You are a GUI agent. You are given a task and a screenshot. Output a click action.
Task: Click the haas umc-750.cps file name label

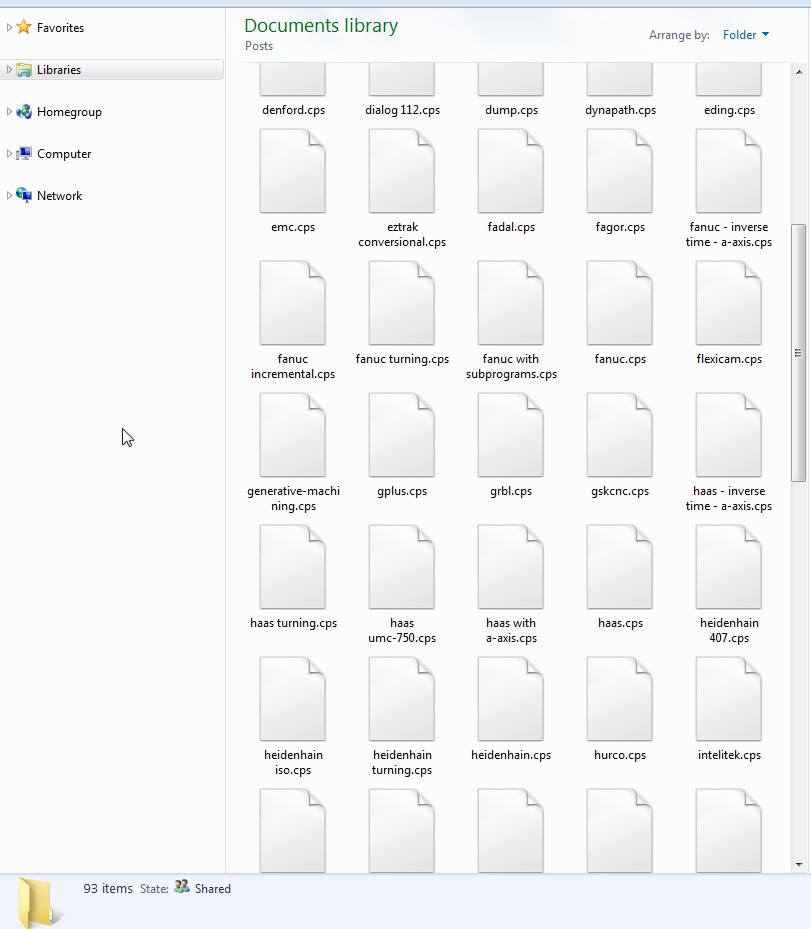402,630
